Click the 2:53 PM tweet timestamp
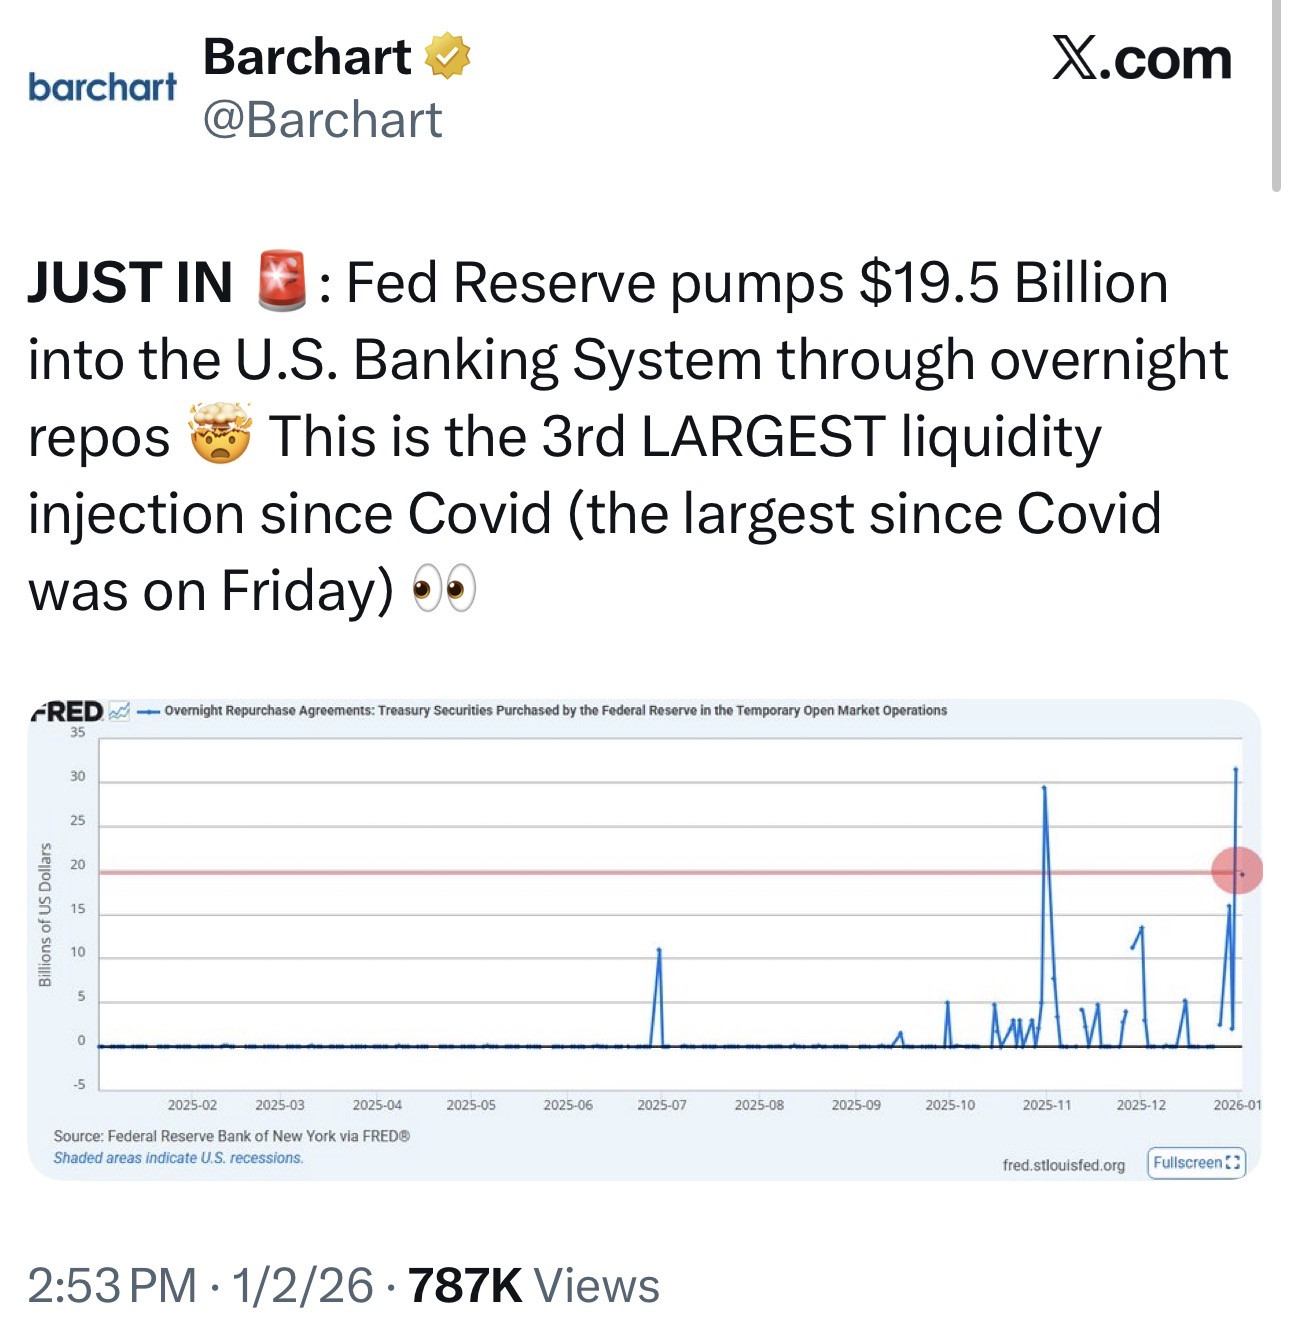The image size is (1290, 1343). [x=112, y=1286]
